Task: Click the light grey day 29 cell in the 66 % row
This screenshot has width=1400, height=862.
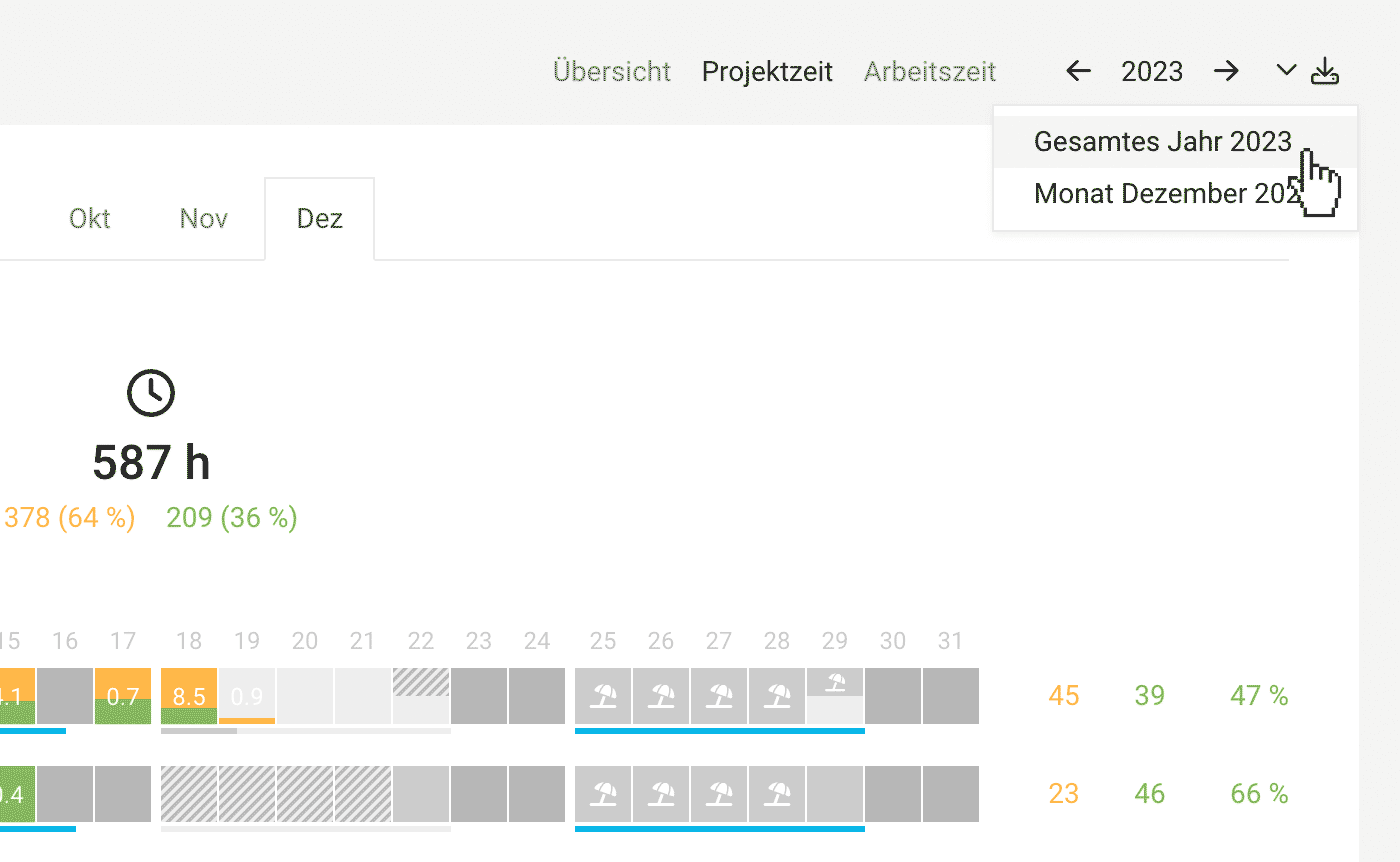Action: [835, 794]
